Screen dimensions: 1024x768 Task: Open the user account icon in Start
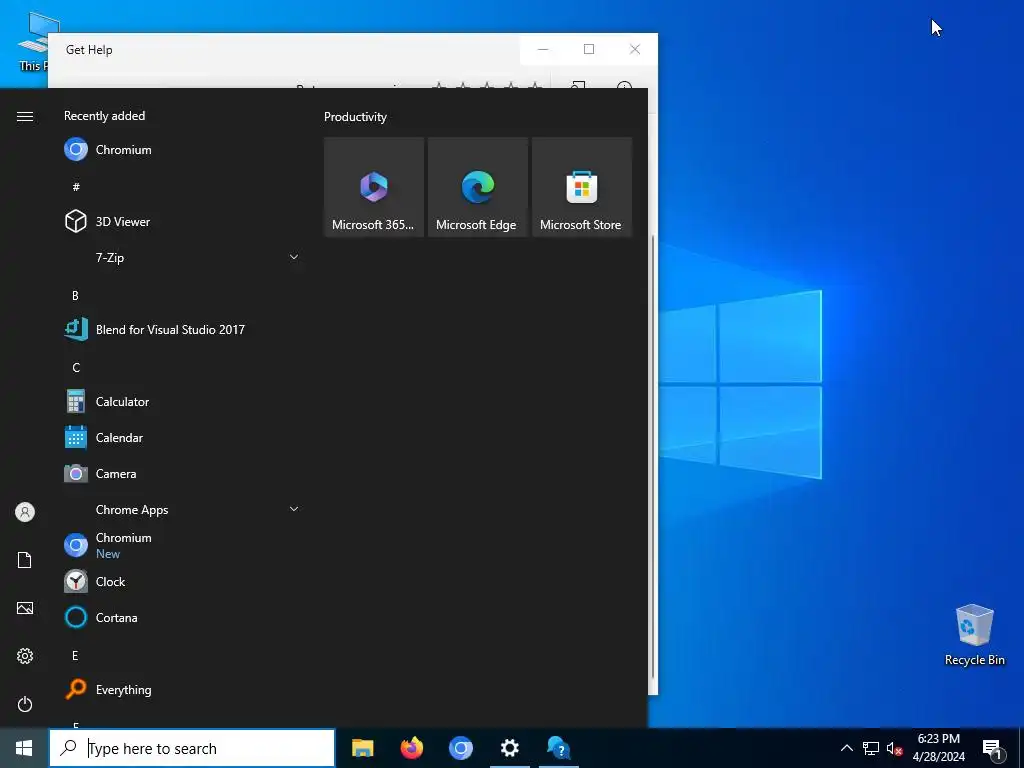25,512
